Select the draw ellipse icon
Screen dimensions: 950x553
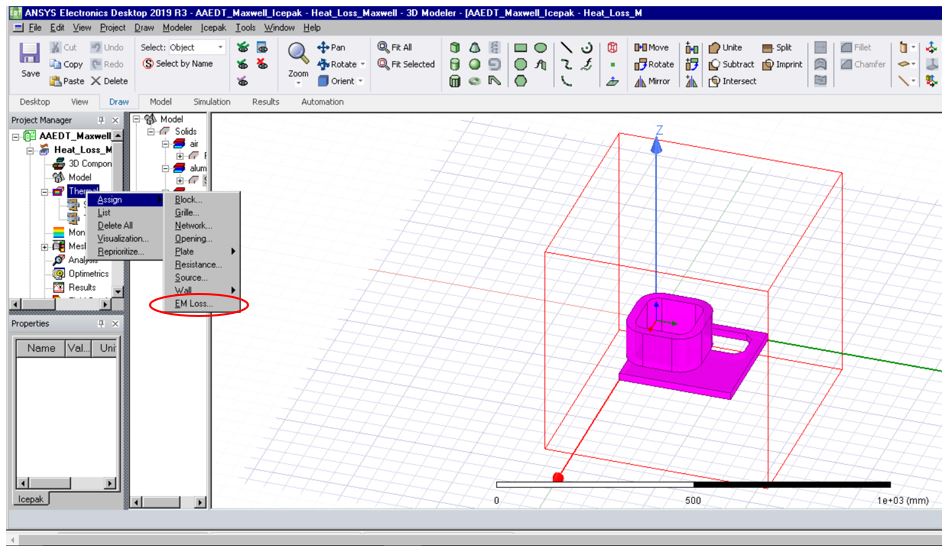coord(540,47)
